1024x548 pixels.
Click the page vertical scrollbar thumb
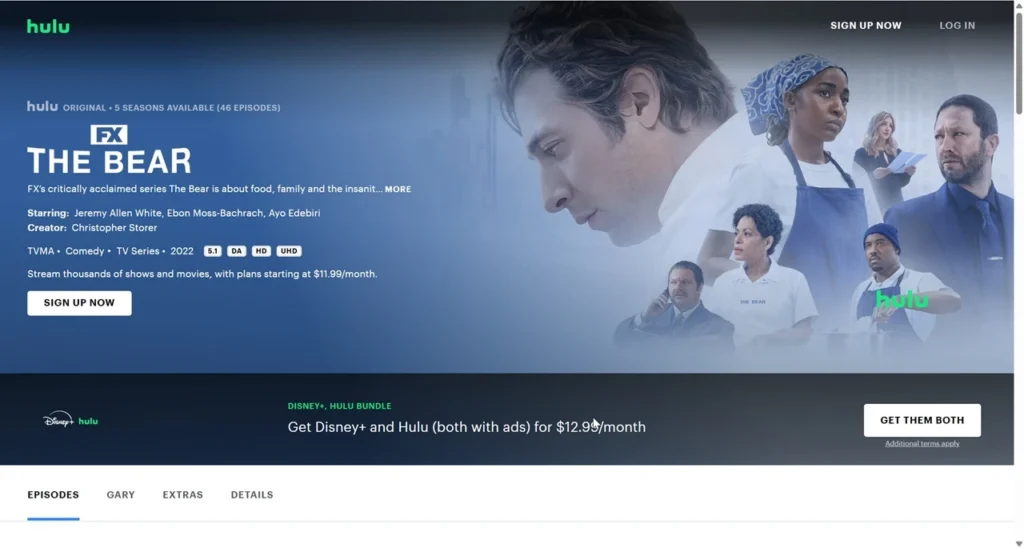pos(1019,62)
